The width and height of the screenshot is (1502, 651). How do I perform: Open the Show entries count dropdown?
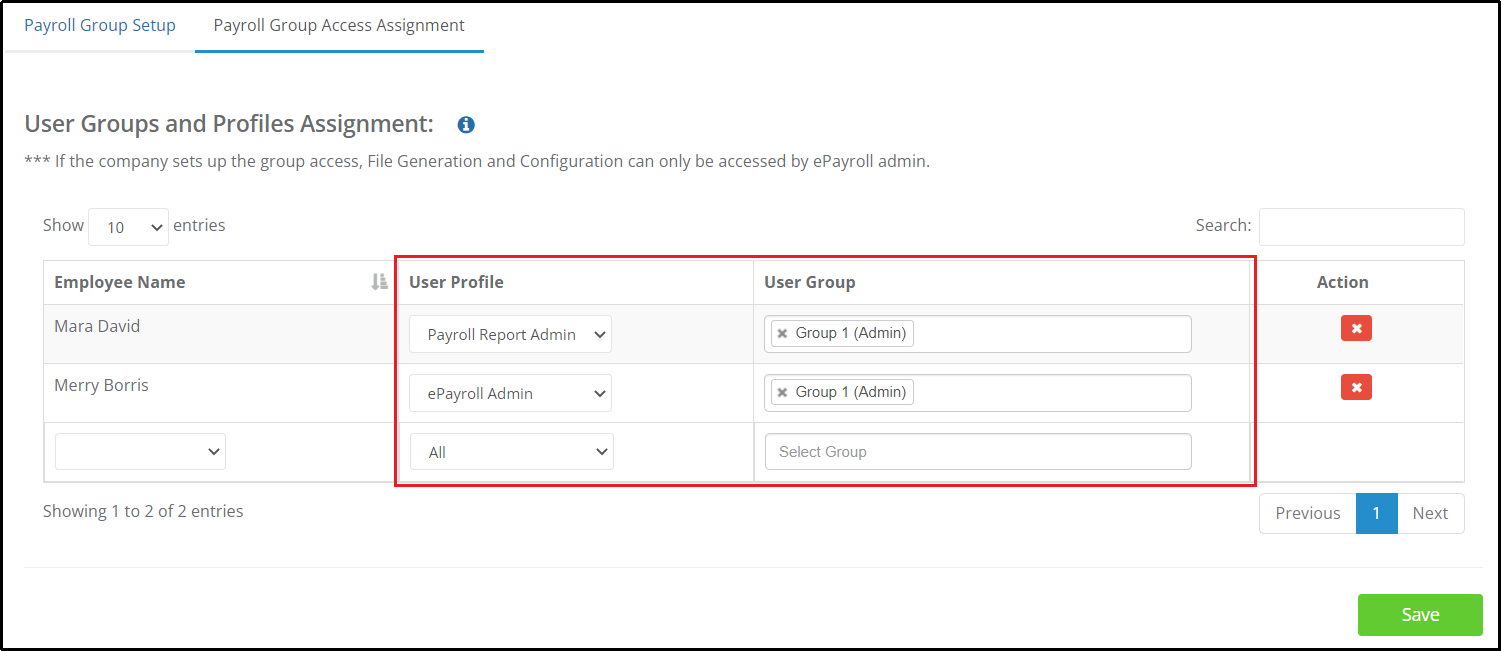(128, 227)
